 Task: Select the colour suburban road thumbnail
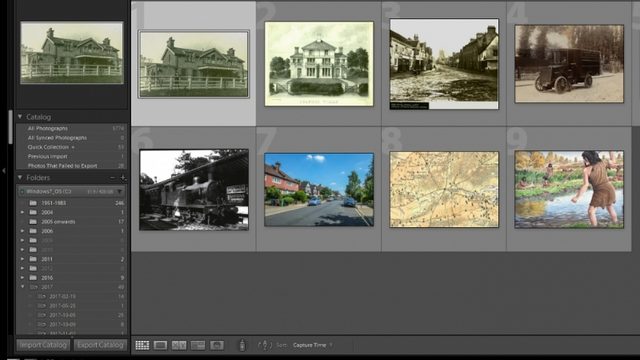[319, 190]
